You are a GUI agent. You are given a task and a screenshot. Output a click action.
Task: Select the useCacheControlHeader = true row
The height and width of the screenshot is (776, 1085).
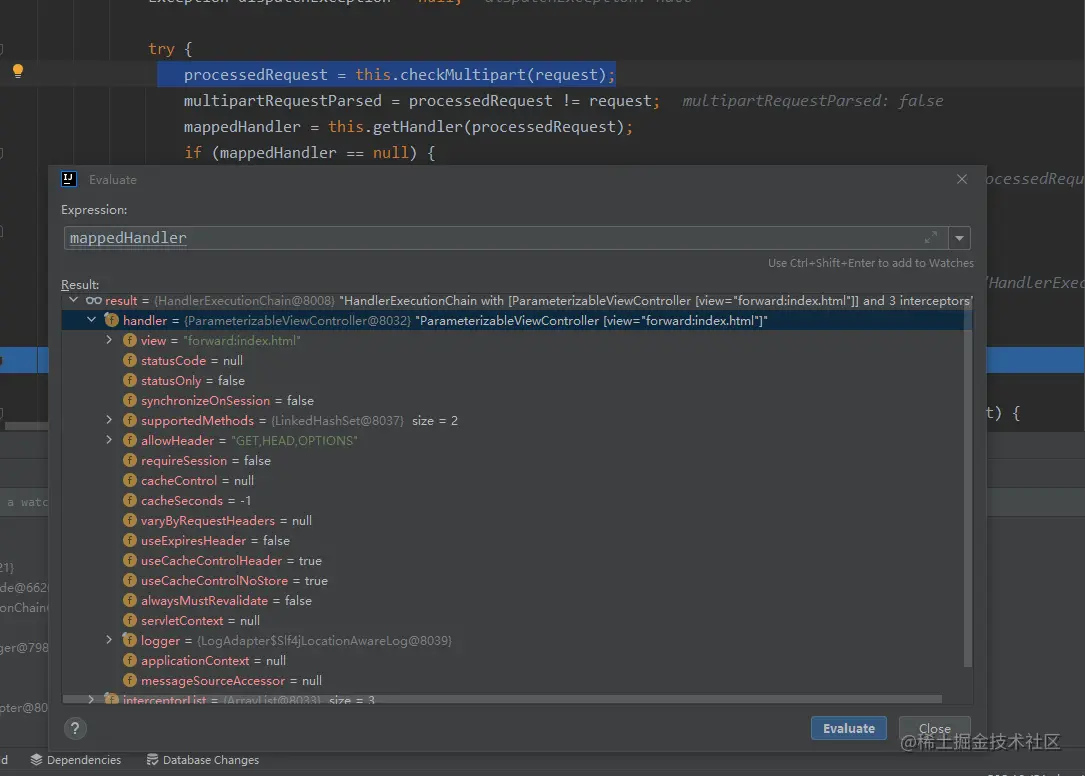tap(513, 561)
